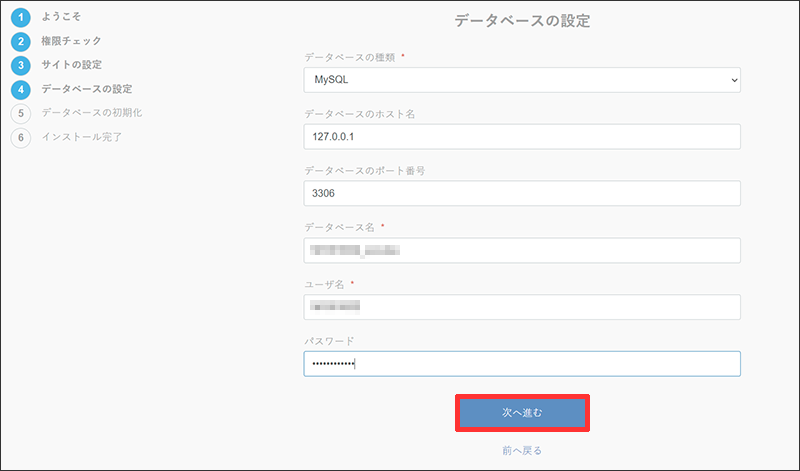Viewport: 800px width, 471px height.
Task: Focus the host name field with 127.0.0.1
Action: click(521, 136)
